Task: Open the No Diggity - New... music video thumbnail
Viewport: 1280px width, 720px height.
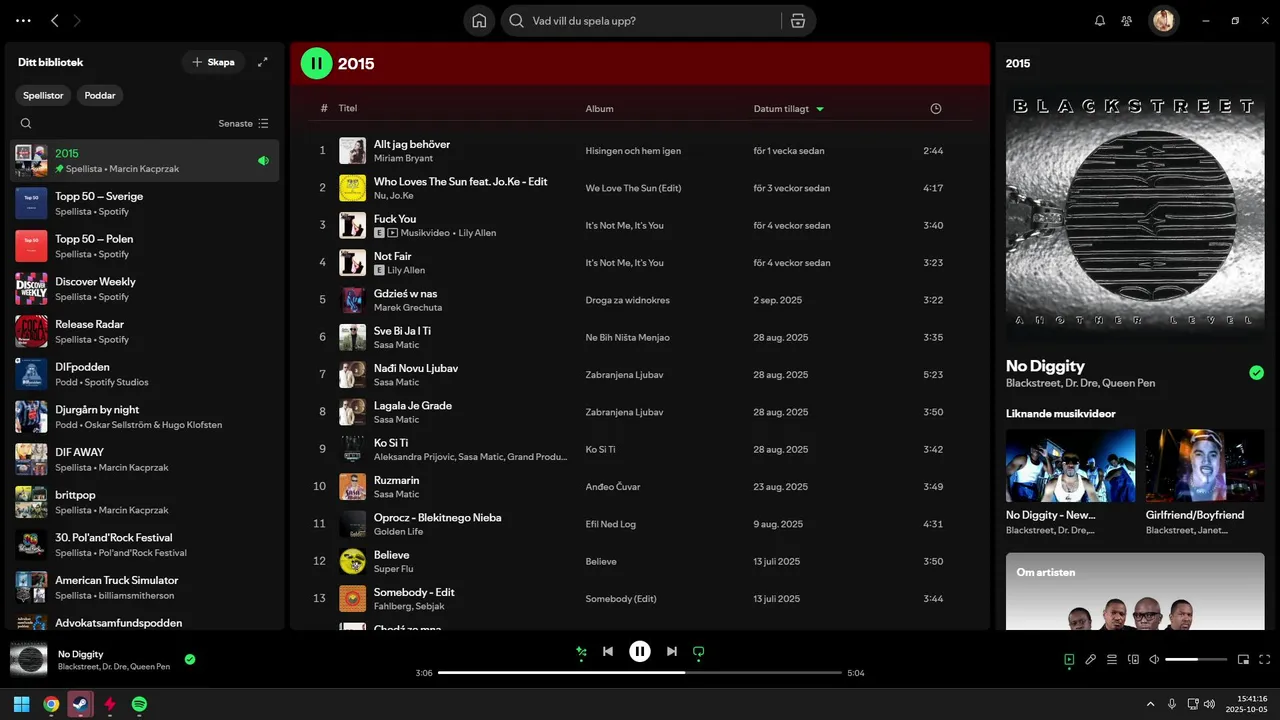Action: [x=1070, y=466]
